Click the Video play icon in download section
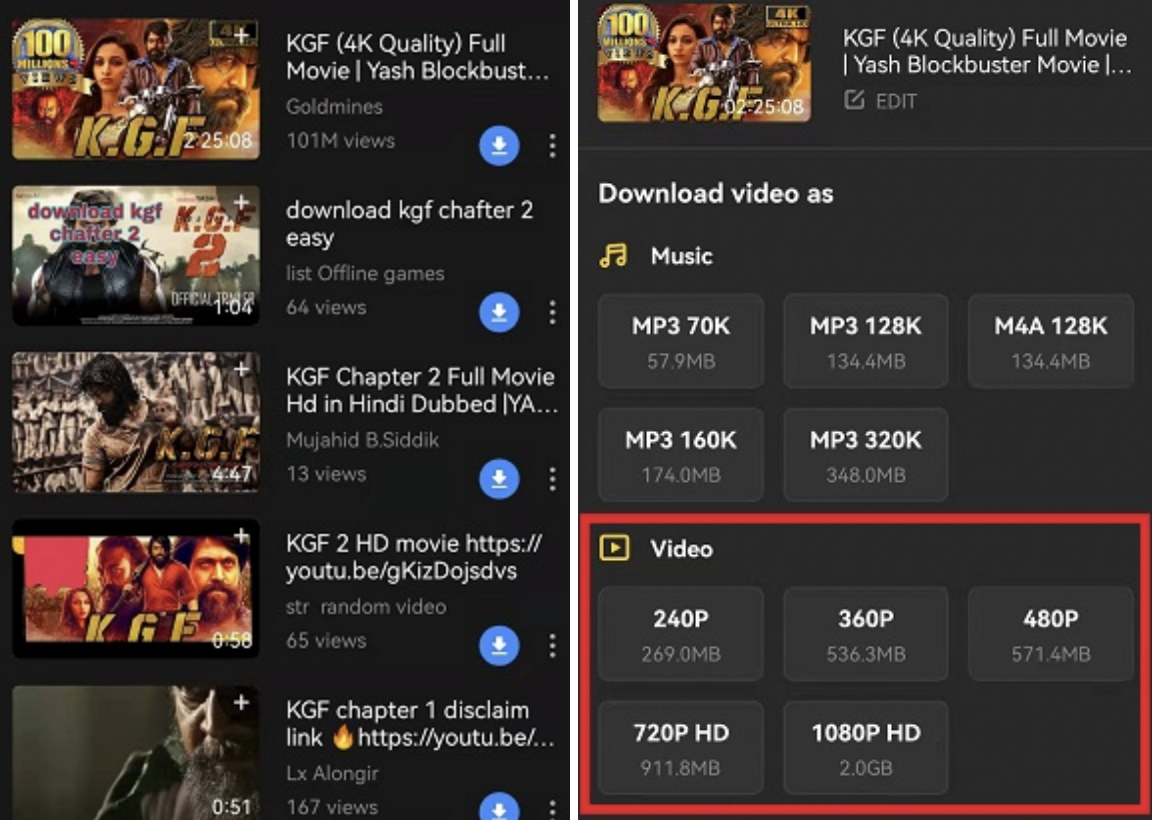 tap(614, 548)
